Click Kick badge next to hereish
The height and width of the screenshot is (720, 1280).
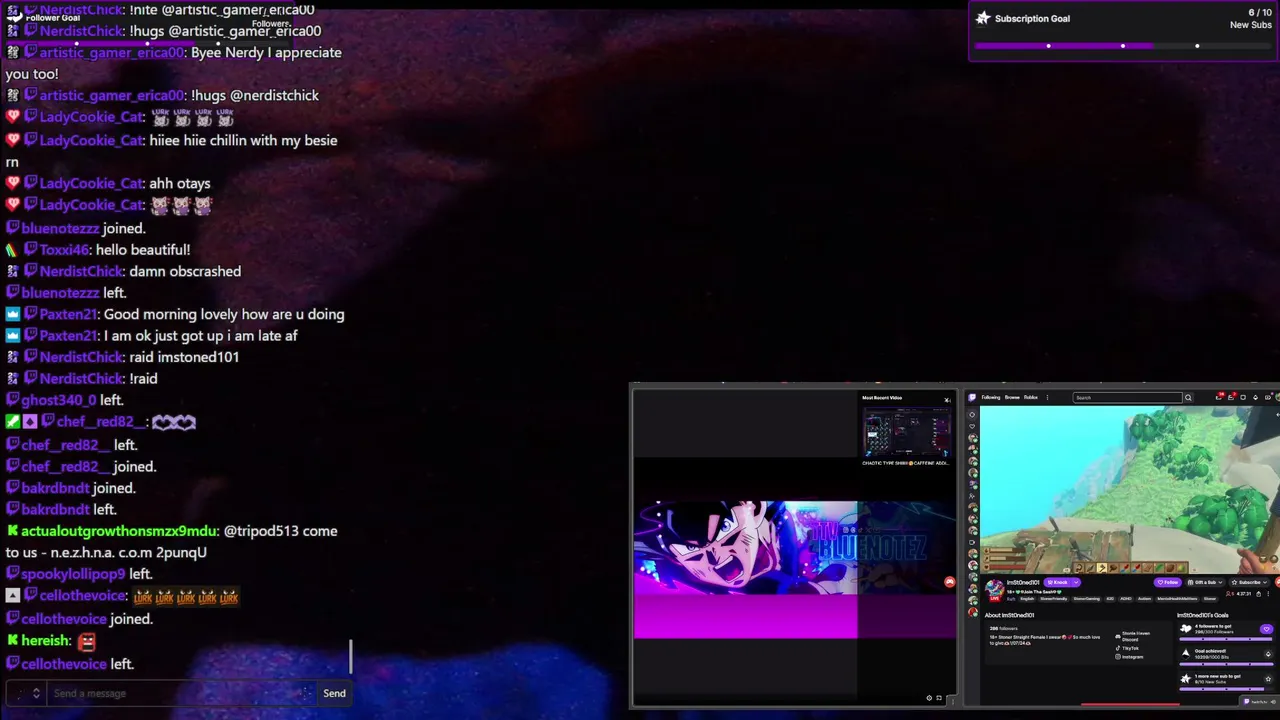[12, 641]
